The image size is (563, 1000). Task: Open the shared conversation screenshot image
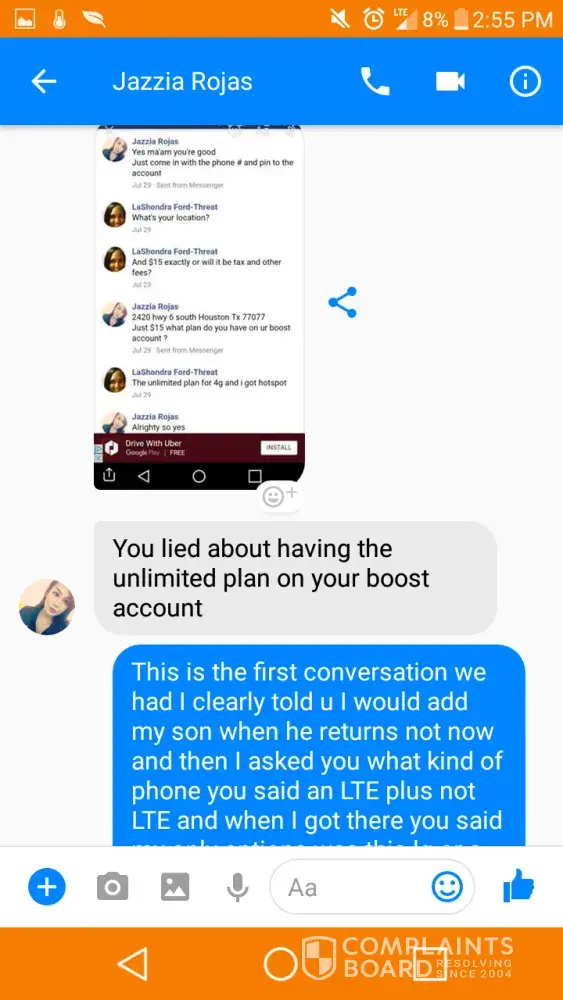tap(199, 307)
